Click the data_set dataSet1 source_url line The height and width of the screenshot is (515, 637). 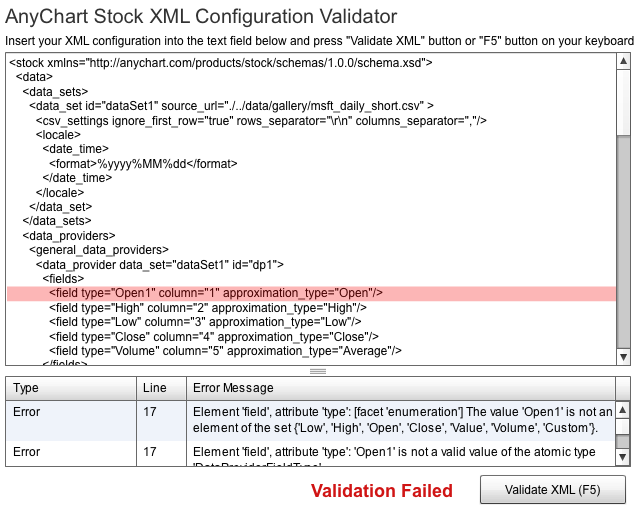coord(231,105)
